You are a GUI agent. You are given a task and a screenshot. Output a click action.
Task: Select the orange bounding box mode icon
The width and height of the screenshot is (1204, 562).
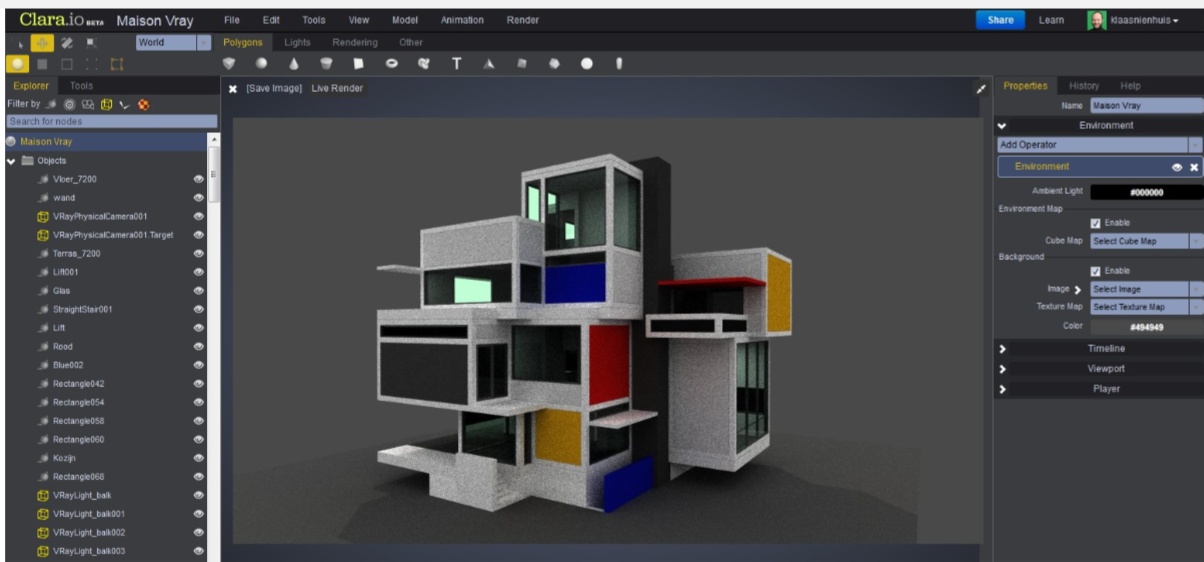click(x=116, y=64)
